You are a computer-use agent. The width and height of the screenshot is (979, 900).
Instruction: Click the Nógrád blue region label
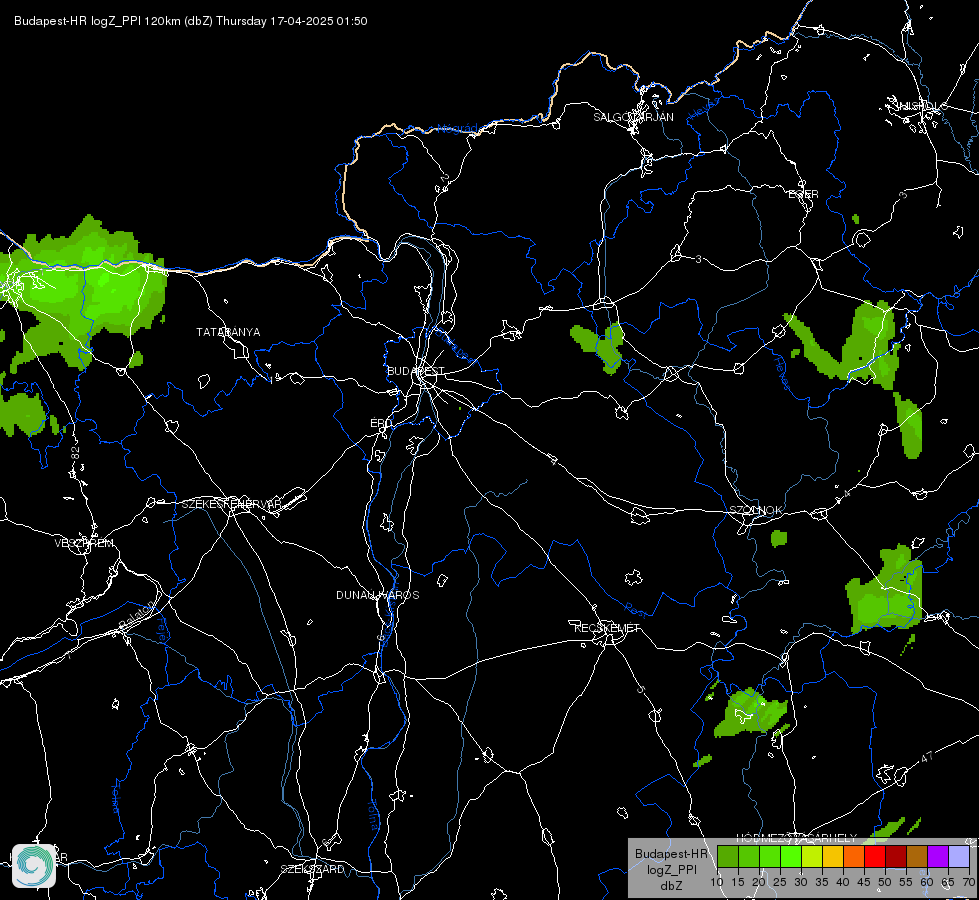coord(457,129)
